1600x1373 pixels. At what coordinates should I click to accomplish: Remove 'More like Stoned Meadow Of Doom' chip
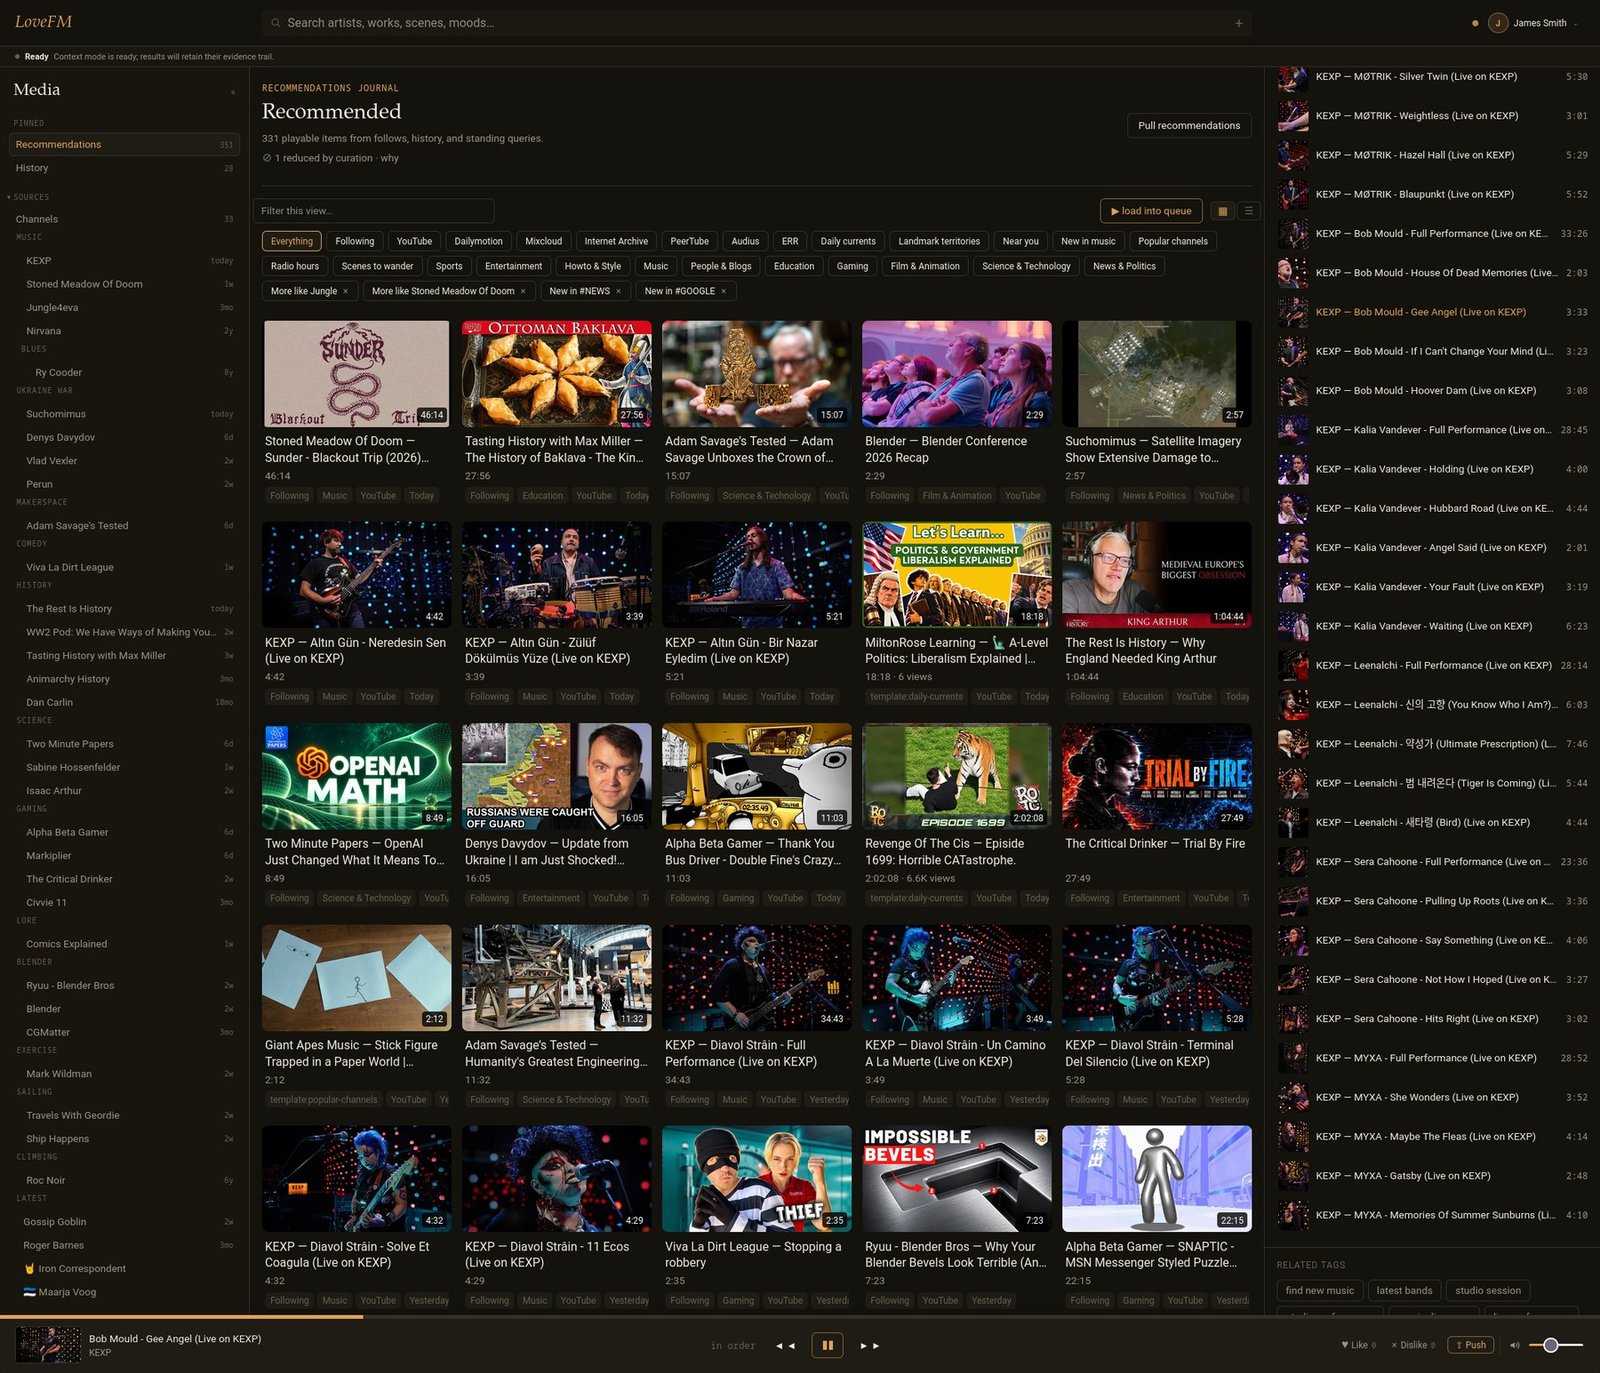coord(522,291)
